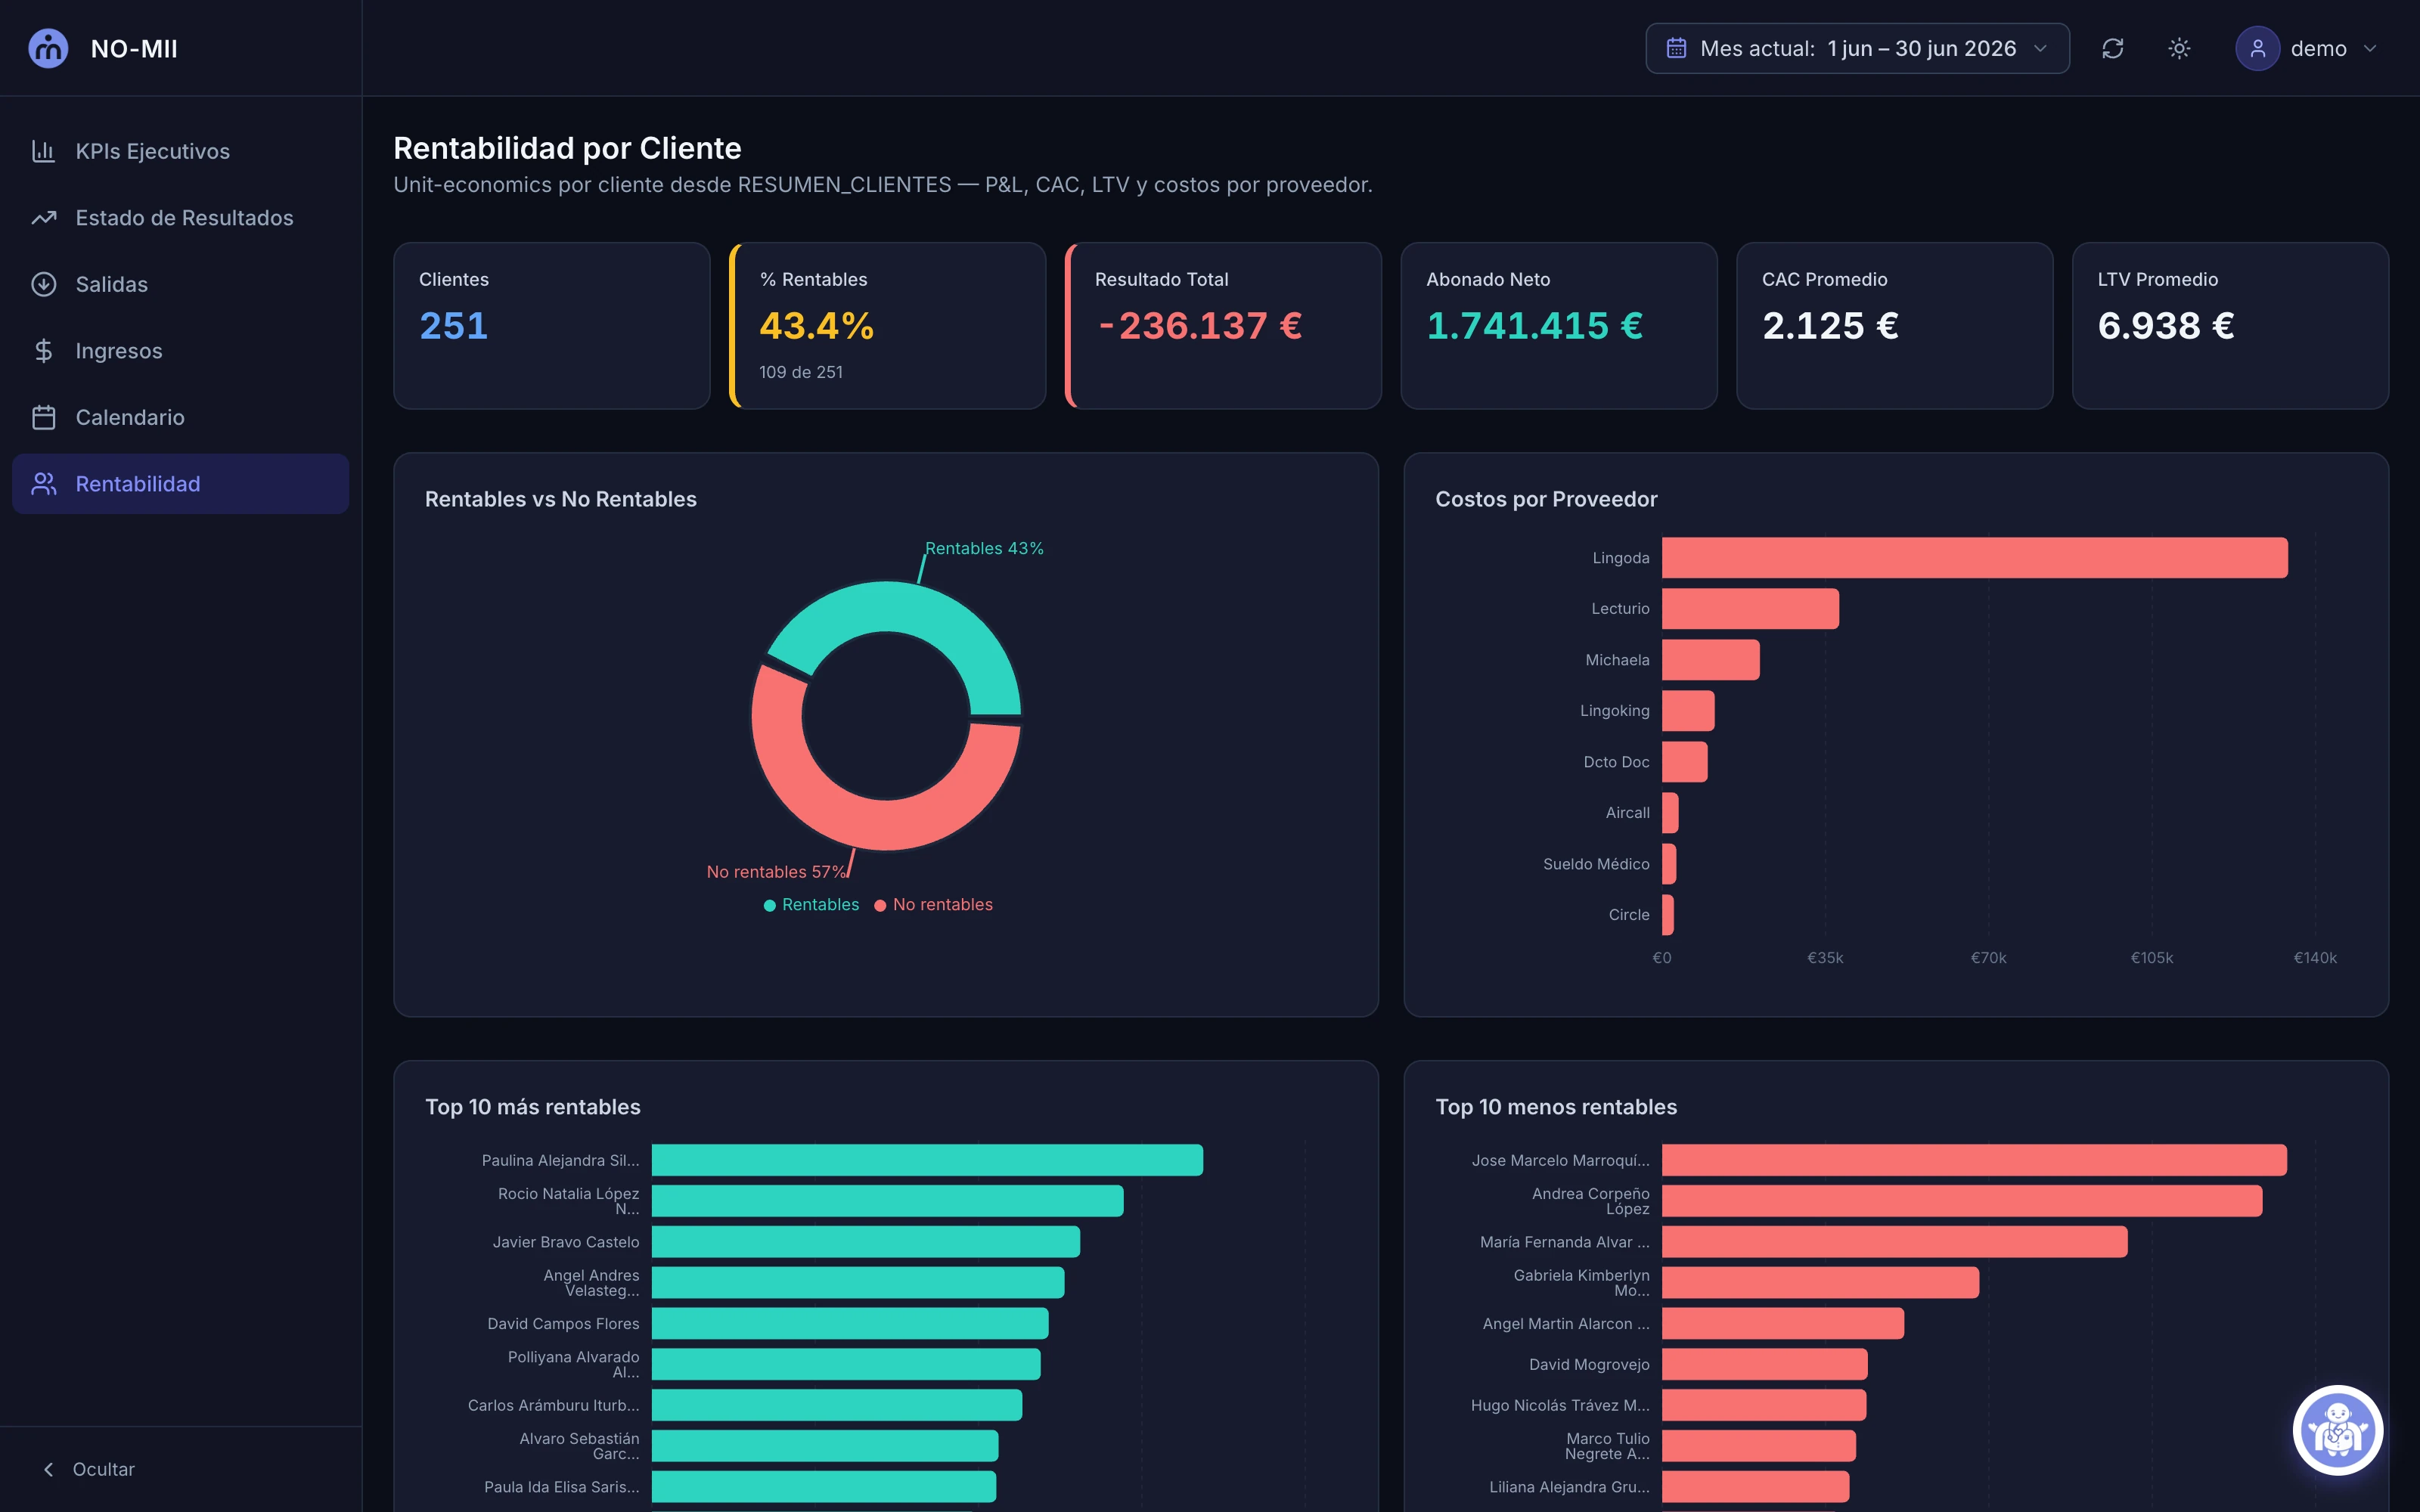This screenshot has height=1512, width=2420.
Task: Open KPIs Ejecutivos page
Action: point(180,151)
